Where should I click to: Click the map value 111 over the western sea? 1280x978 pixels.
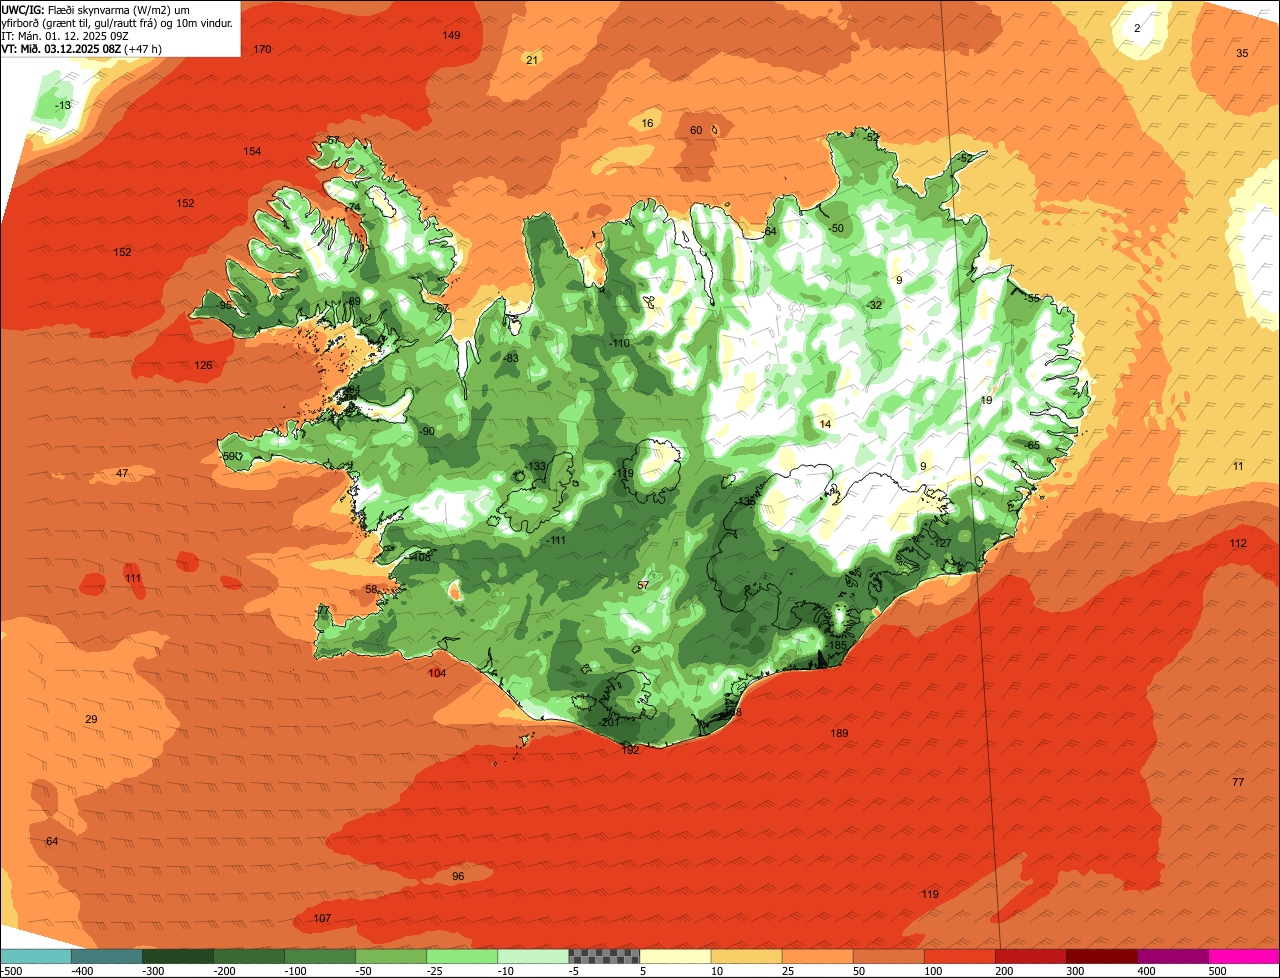click(x=133, y=578)
